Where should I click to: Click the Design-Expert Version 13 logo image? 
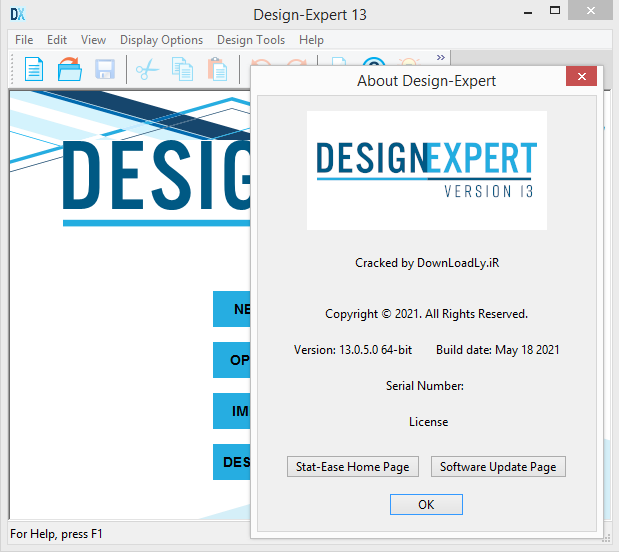[426, 171]
